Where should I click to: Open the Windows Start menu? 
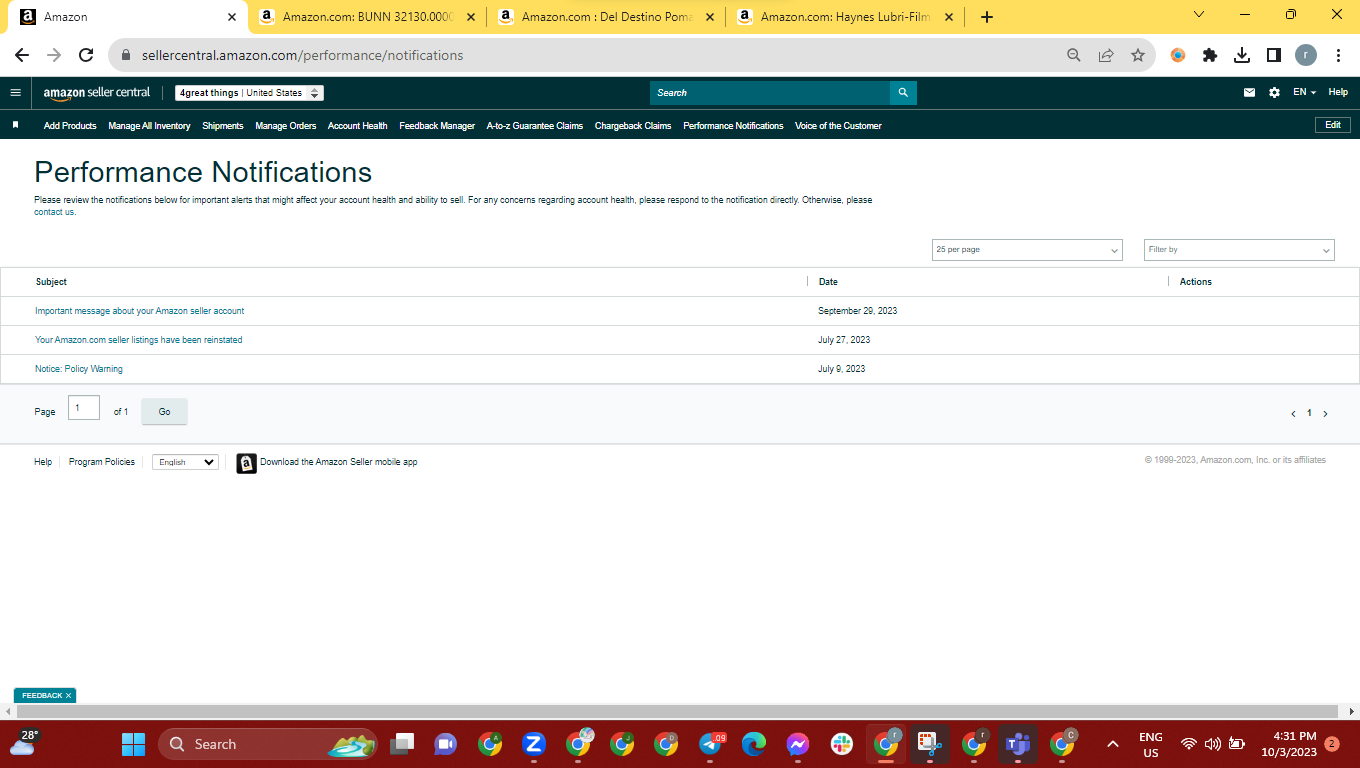coord(133,744)
